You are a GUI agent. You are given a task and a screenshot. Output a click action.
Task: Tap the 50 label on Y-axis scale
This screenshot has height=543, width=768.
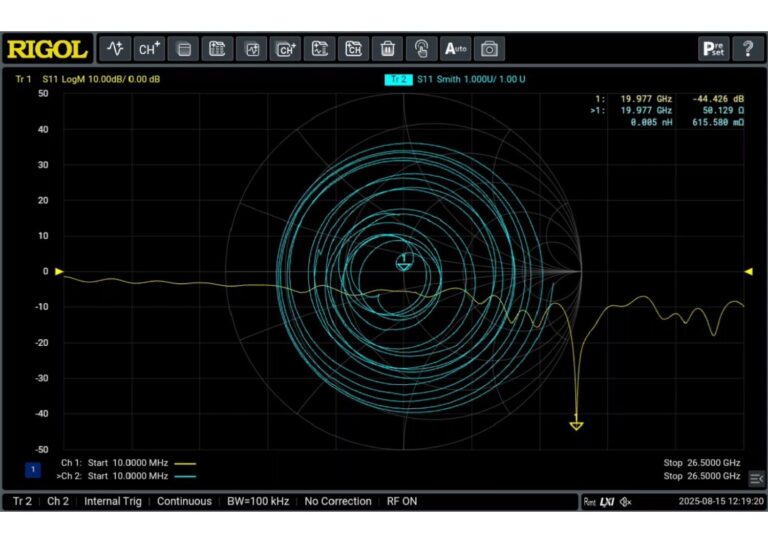(43, 94)
